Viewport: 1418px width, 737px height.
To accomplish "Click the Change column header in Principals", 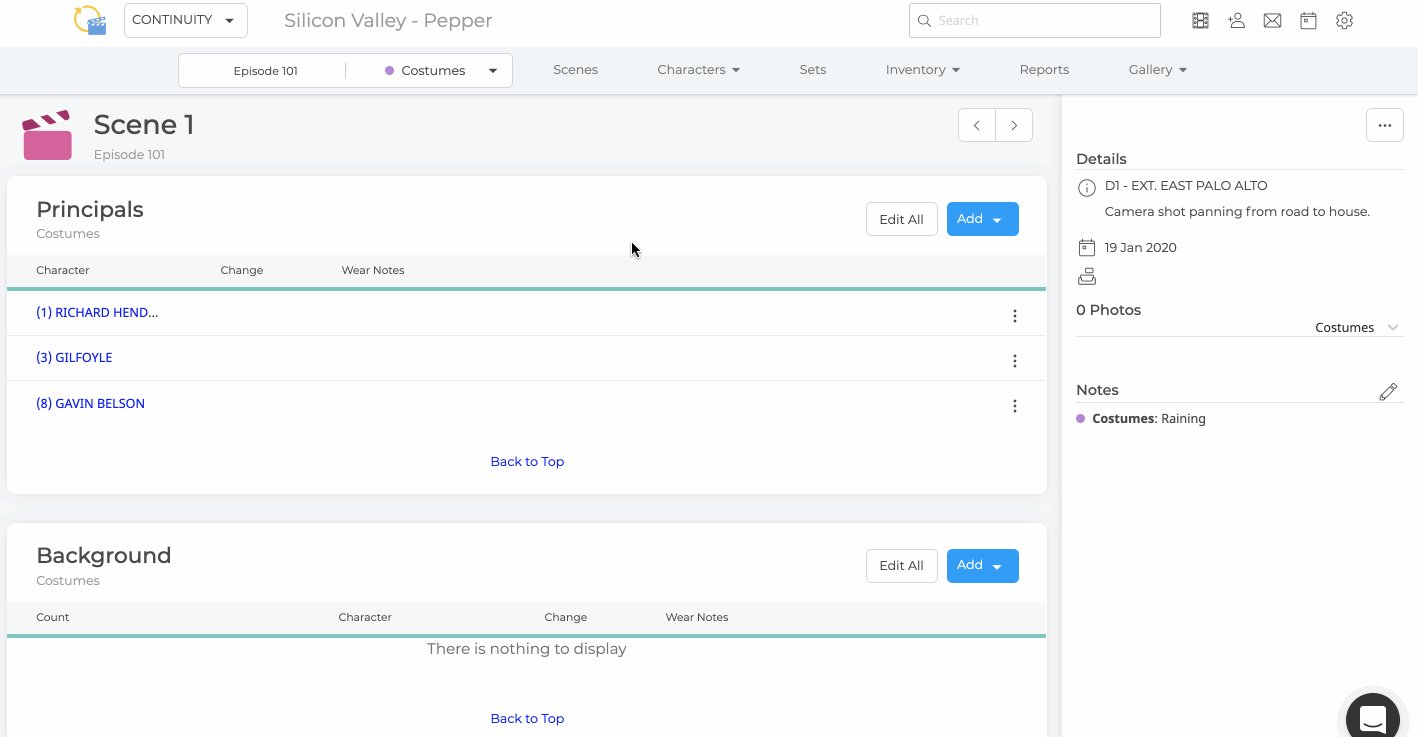I will 242,271.
